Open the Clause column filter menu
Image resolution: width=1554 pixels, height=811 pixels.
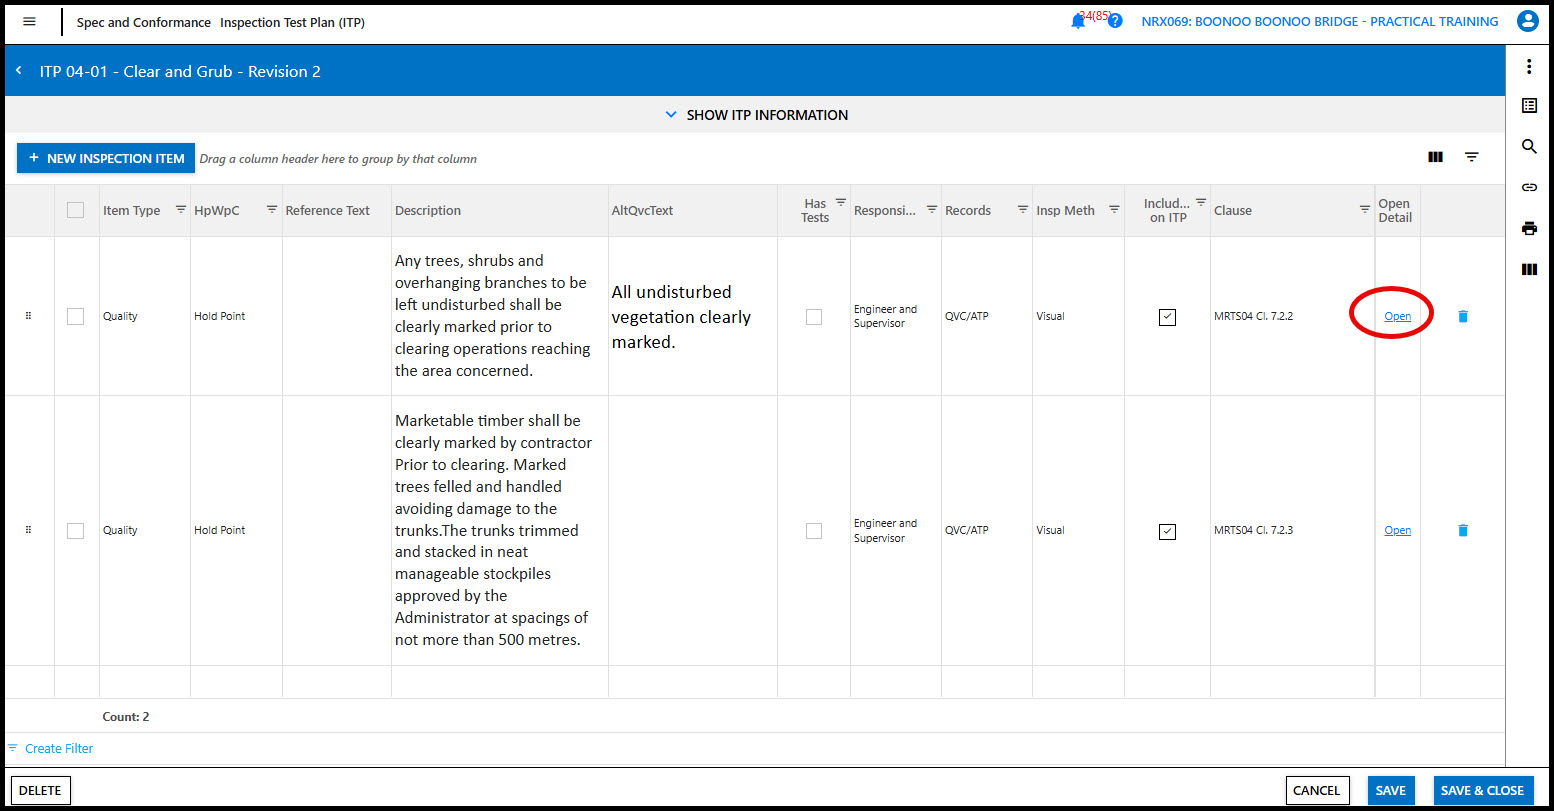click(1364, 209)
